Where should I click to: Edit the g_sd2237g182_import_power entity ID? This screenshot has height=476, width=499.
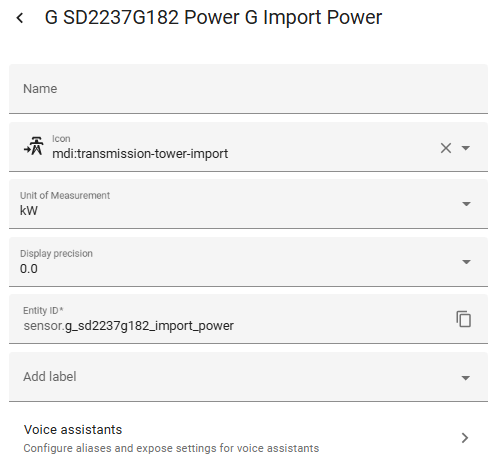pyautogui.click(x=149, y=326)
